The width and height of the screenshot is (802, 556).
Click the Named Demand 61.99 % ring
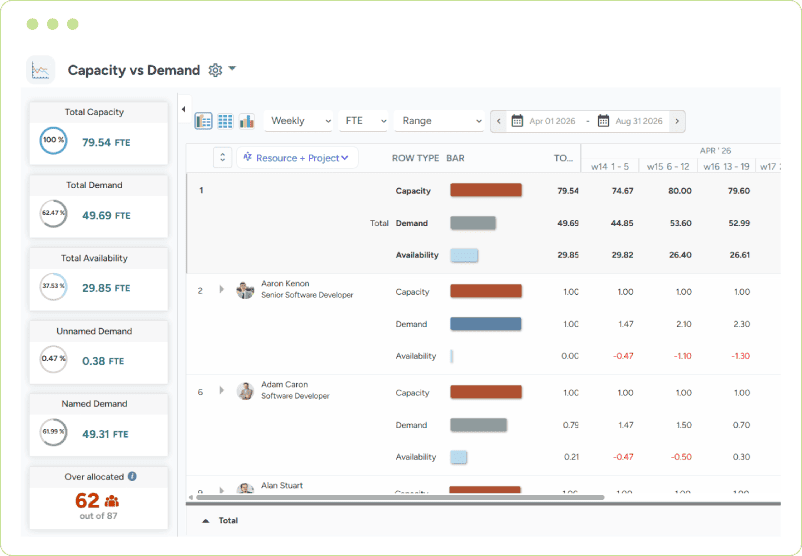pyautogui.click(x=53, y=432)
